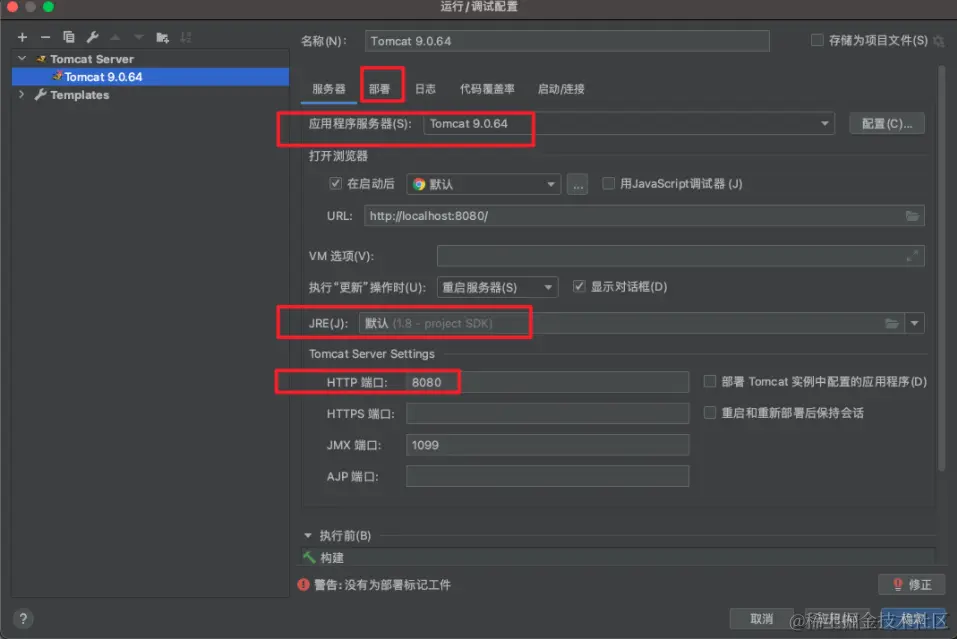Click the HTTPS 端口 input field
957x639 pixels.
pos(547,413)
